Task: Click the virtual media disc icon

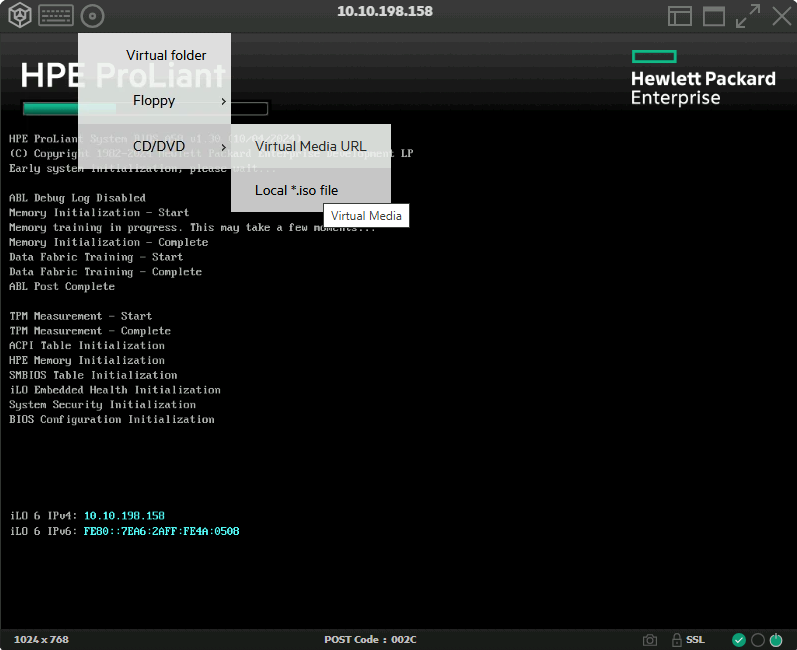Action: coord(93,16)
